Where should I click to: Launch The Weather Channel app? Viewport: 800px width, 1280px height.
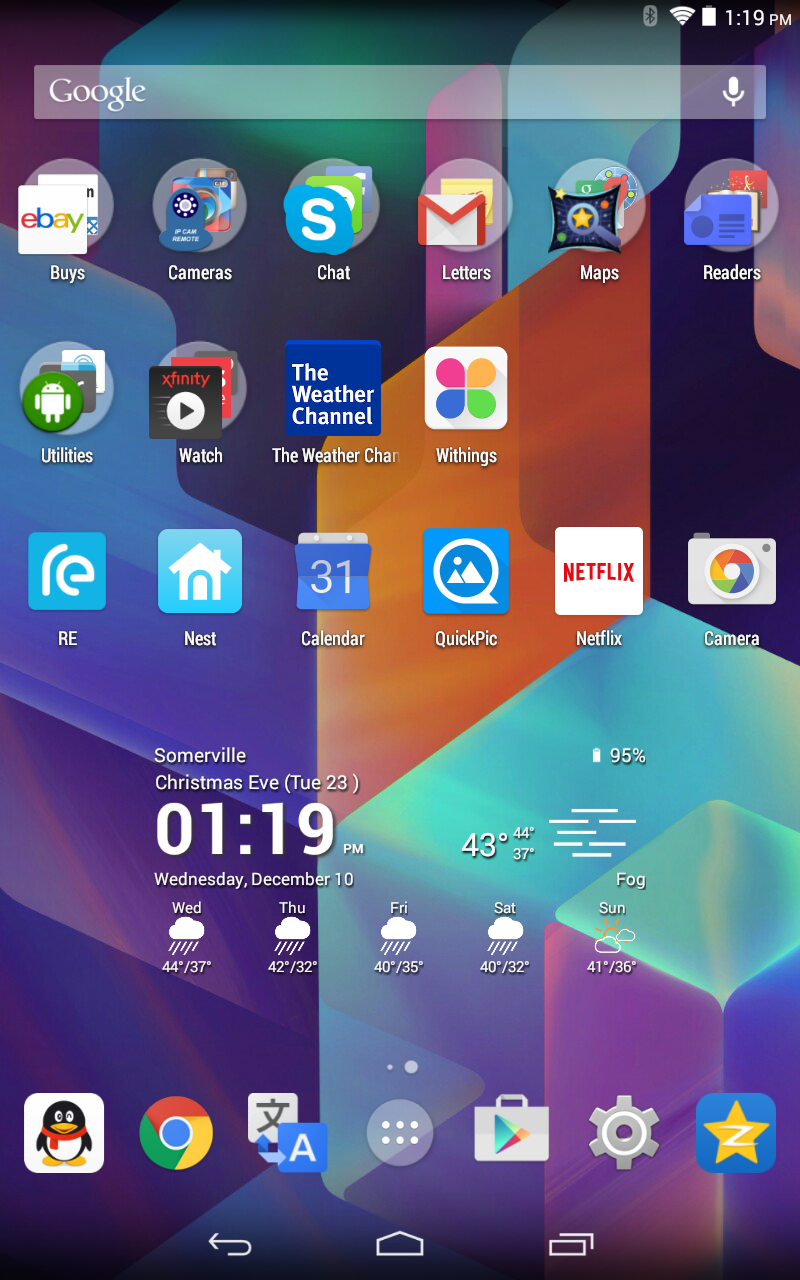point(333,388)
